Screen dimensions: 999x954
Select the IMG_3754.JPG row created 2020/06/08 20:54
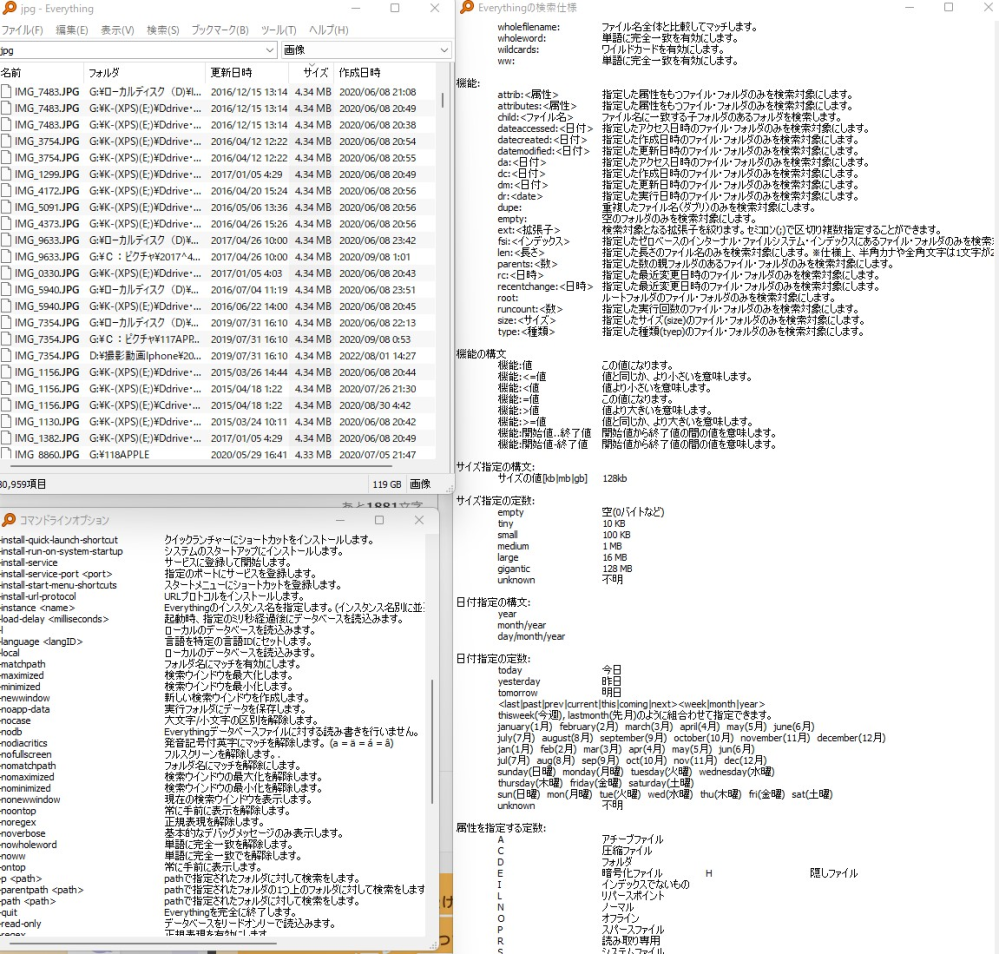tap(218, 141)
